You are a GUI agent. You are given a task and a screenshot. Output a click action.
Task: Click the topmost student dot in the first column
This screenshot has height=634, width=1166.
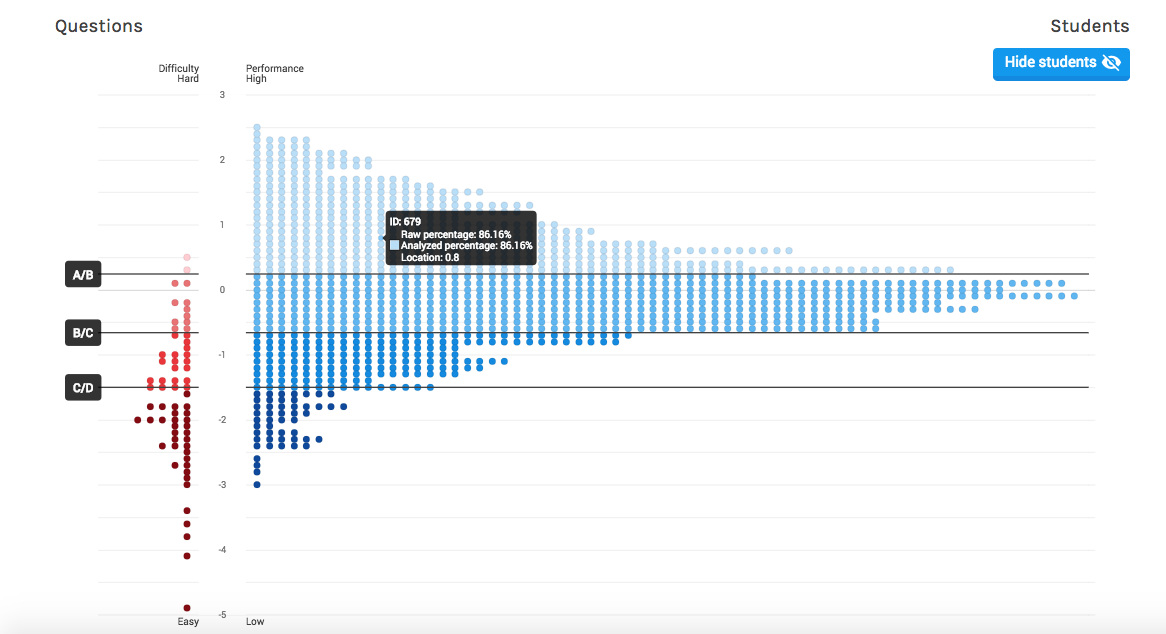pyautogui.click(x=257, y=128)
